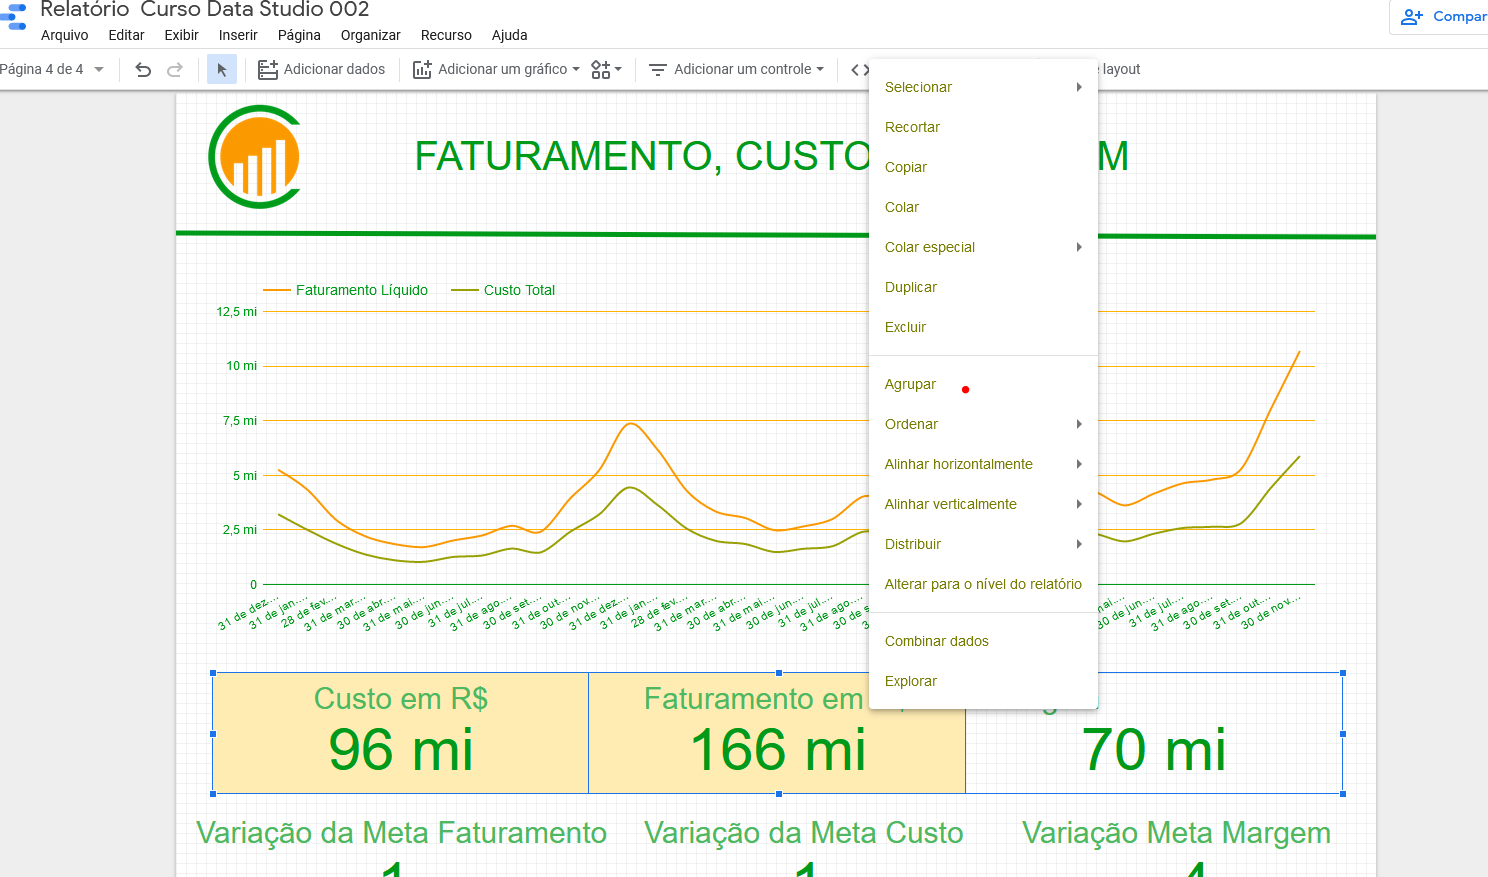The height and width of the screenshot is (877, 1488).
Task: Click Adicionar dados button
Action: click(x=322, y=69)
